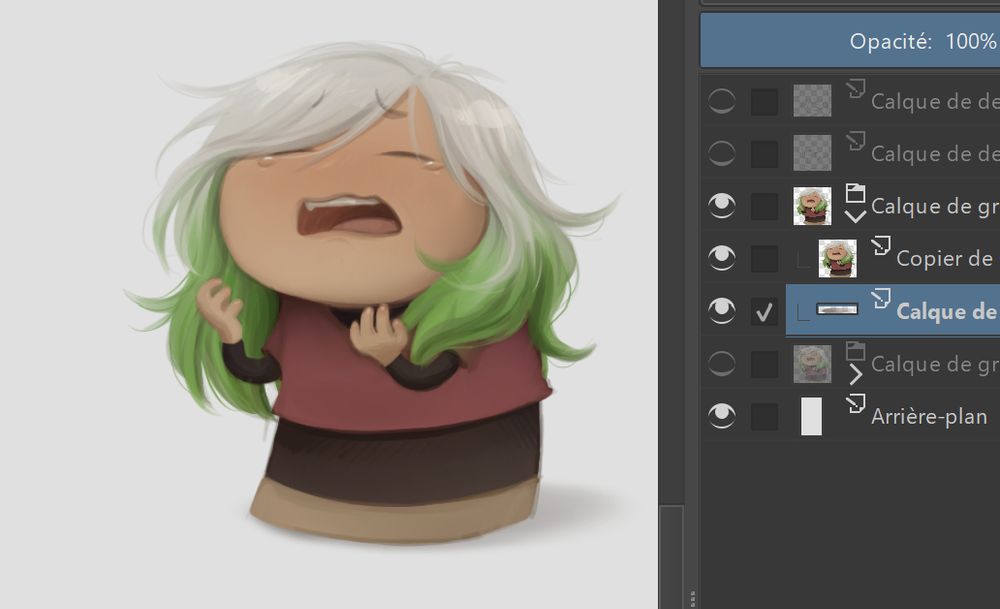Collapse the expanded Calque de gr group
1000x609 pixels.
pyautogui.click(x=855, y=217)
